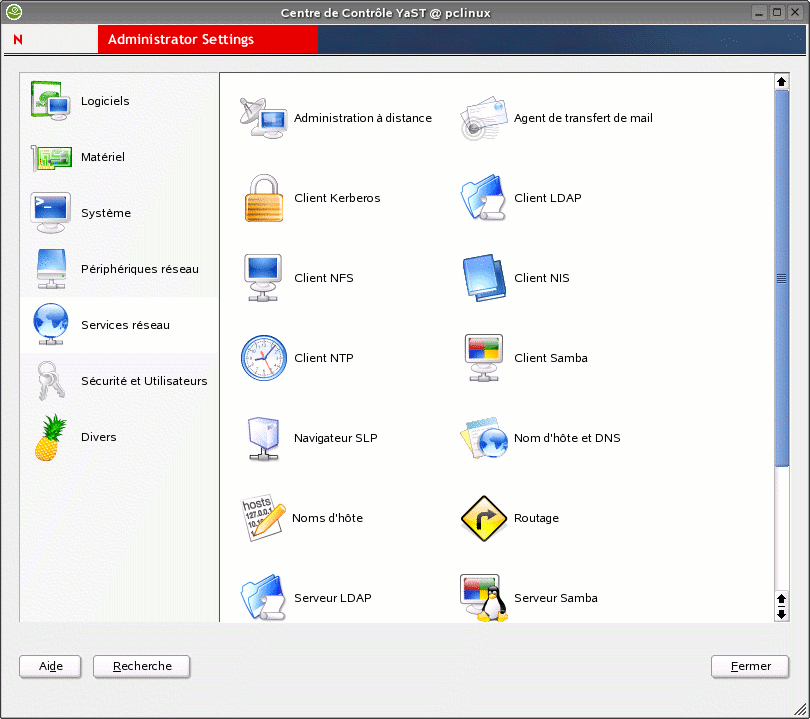The width and height of the screenshot is (810, 719).
Task: Click the Client NTP clock icon
Action: coord(264,358)
